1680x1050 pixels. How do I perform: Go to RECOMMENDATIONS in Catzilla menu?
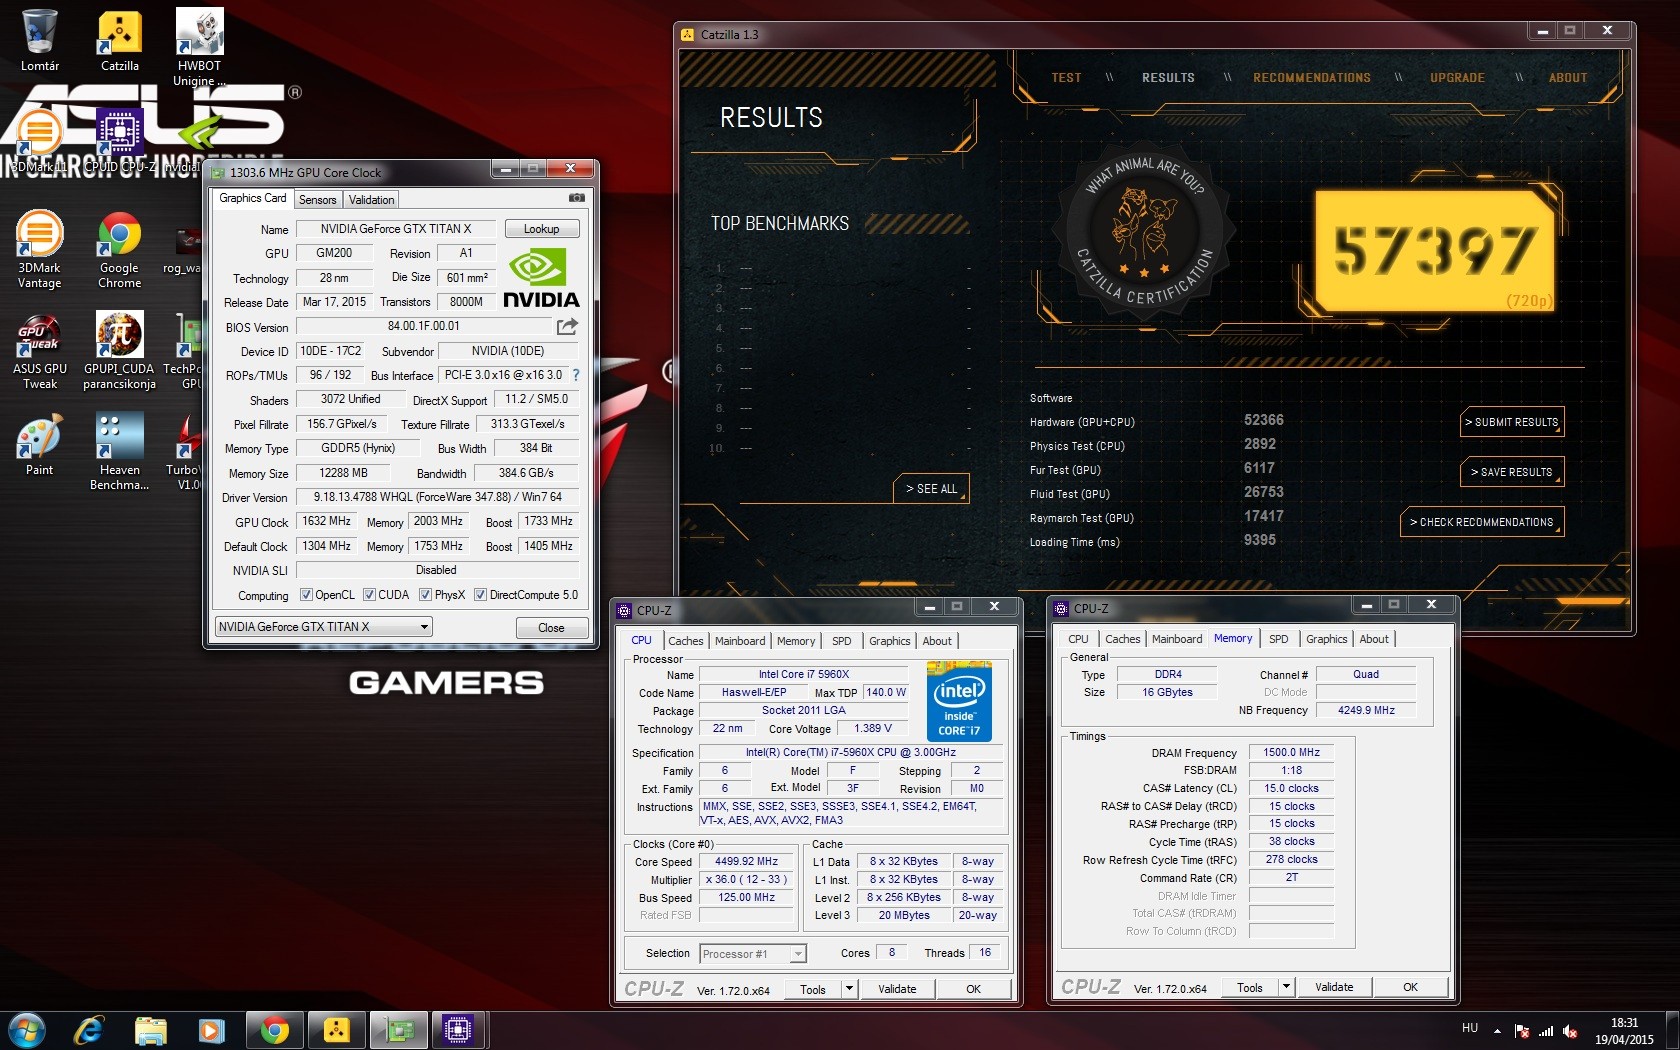[x=1312, y=78]
